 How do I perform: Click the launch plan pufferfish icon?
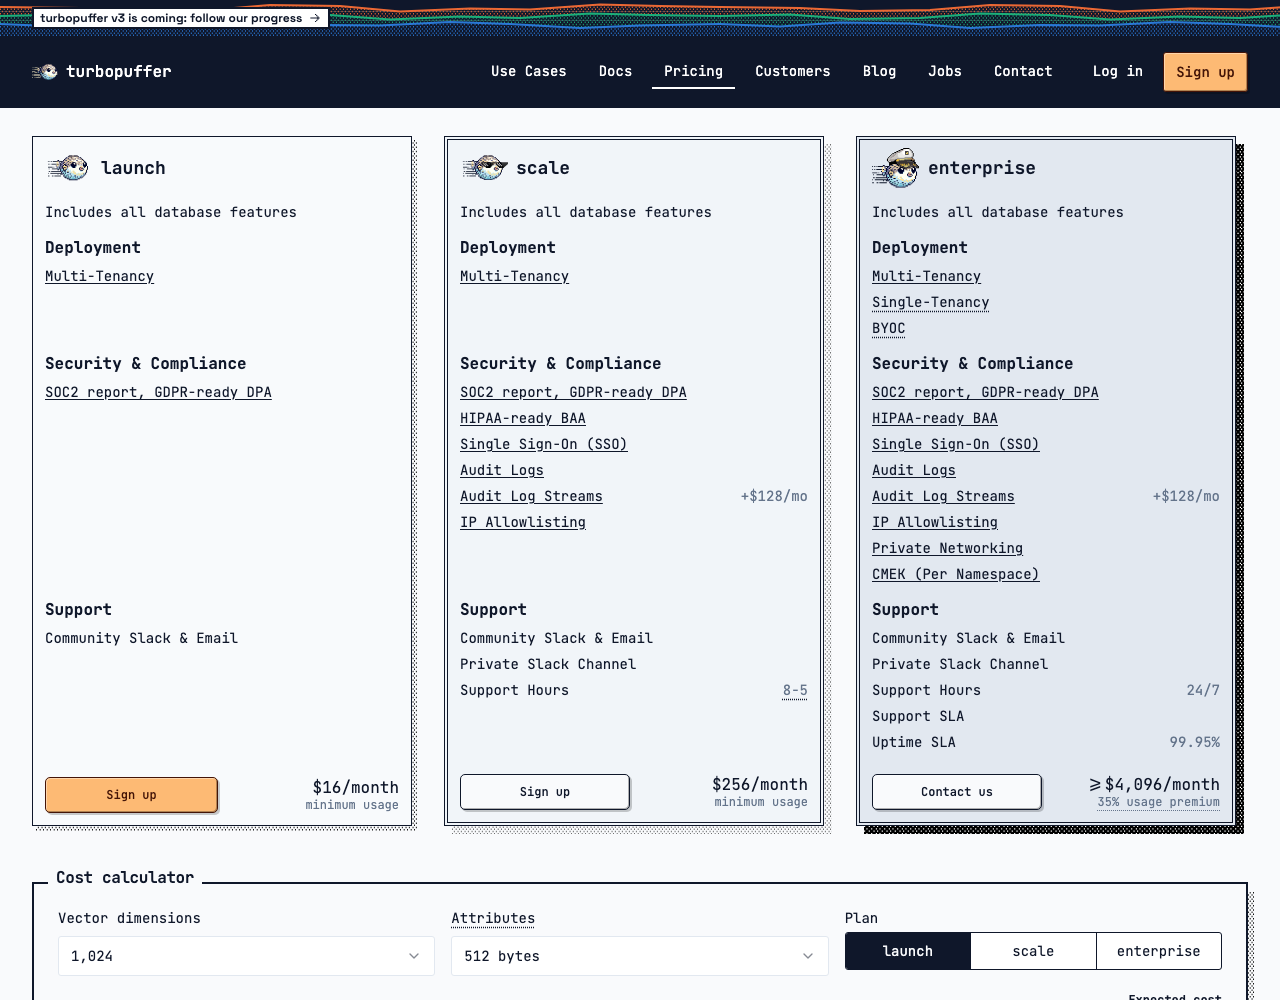tap(68, 168)
